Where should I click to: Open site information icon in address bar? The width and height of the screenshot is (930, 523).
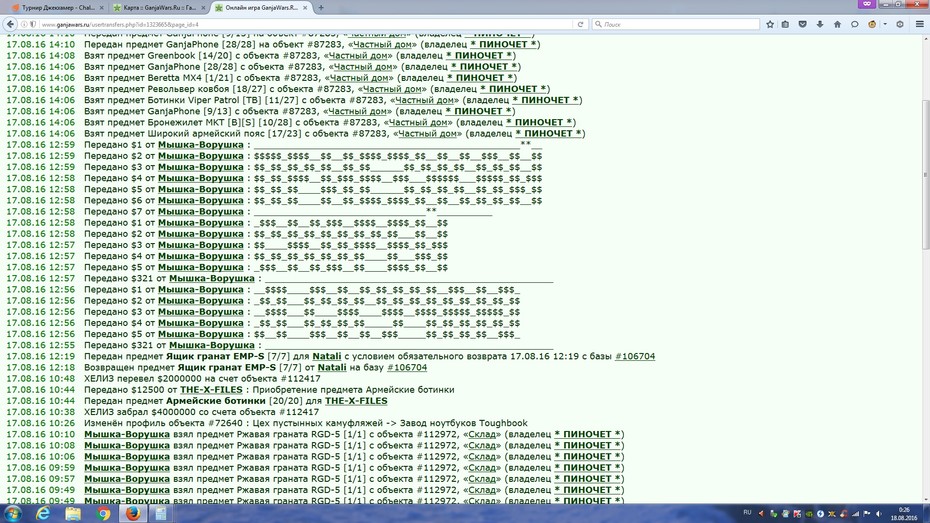[24, 24]
